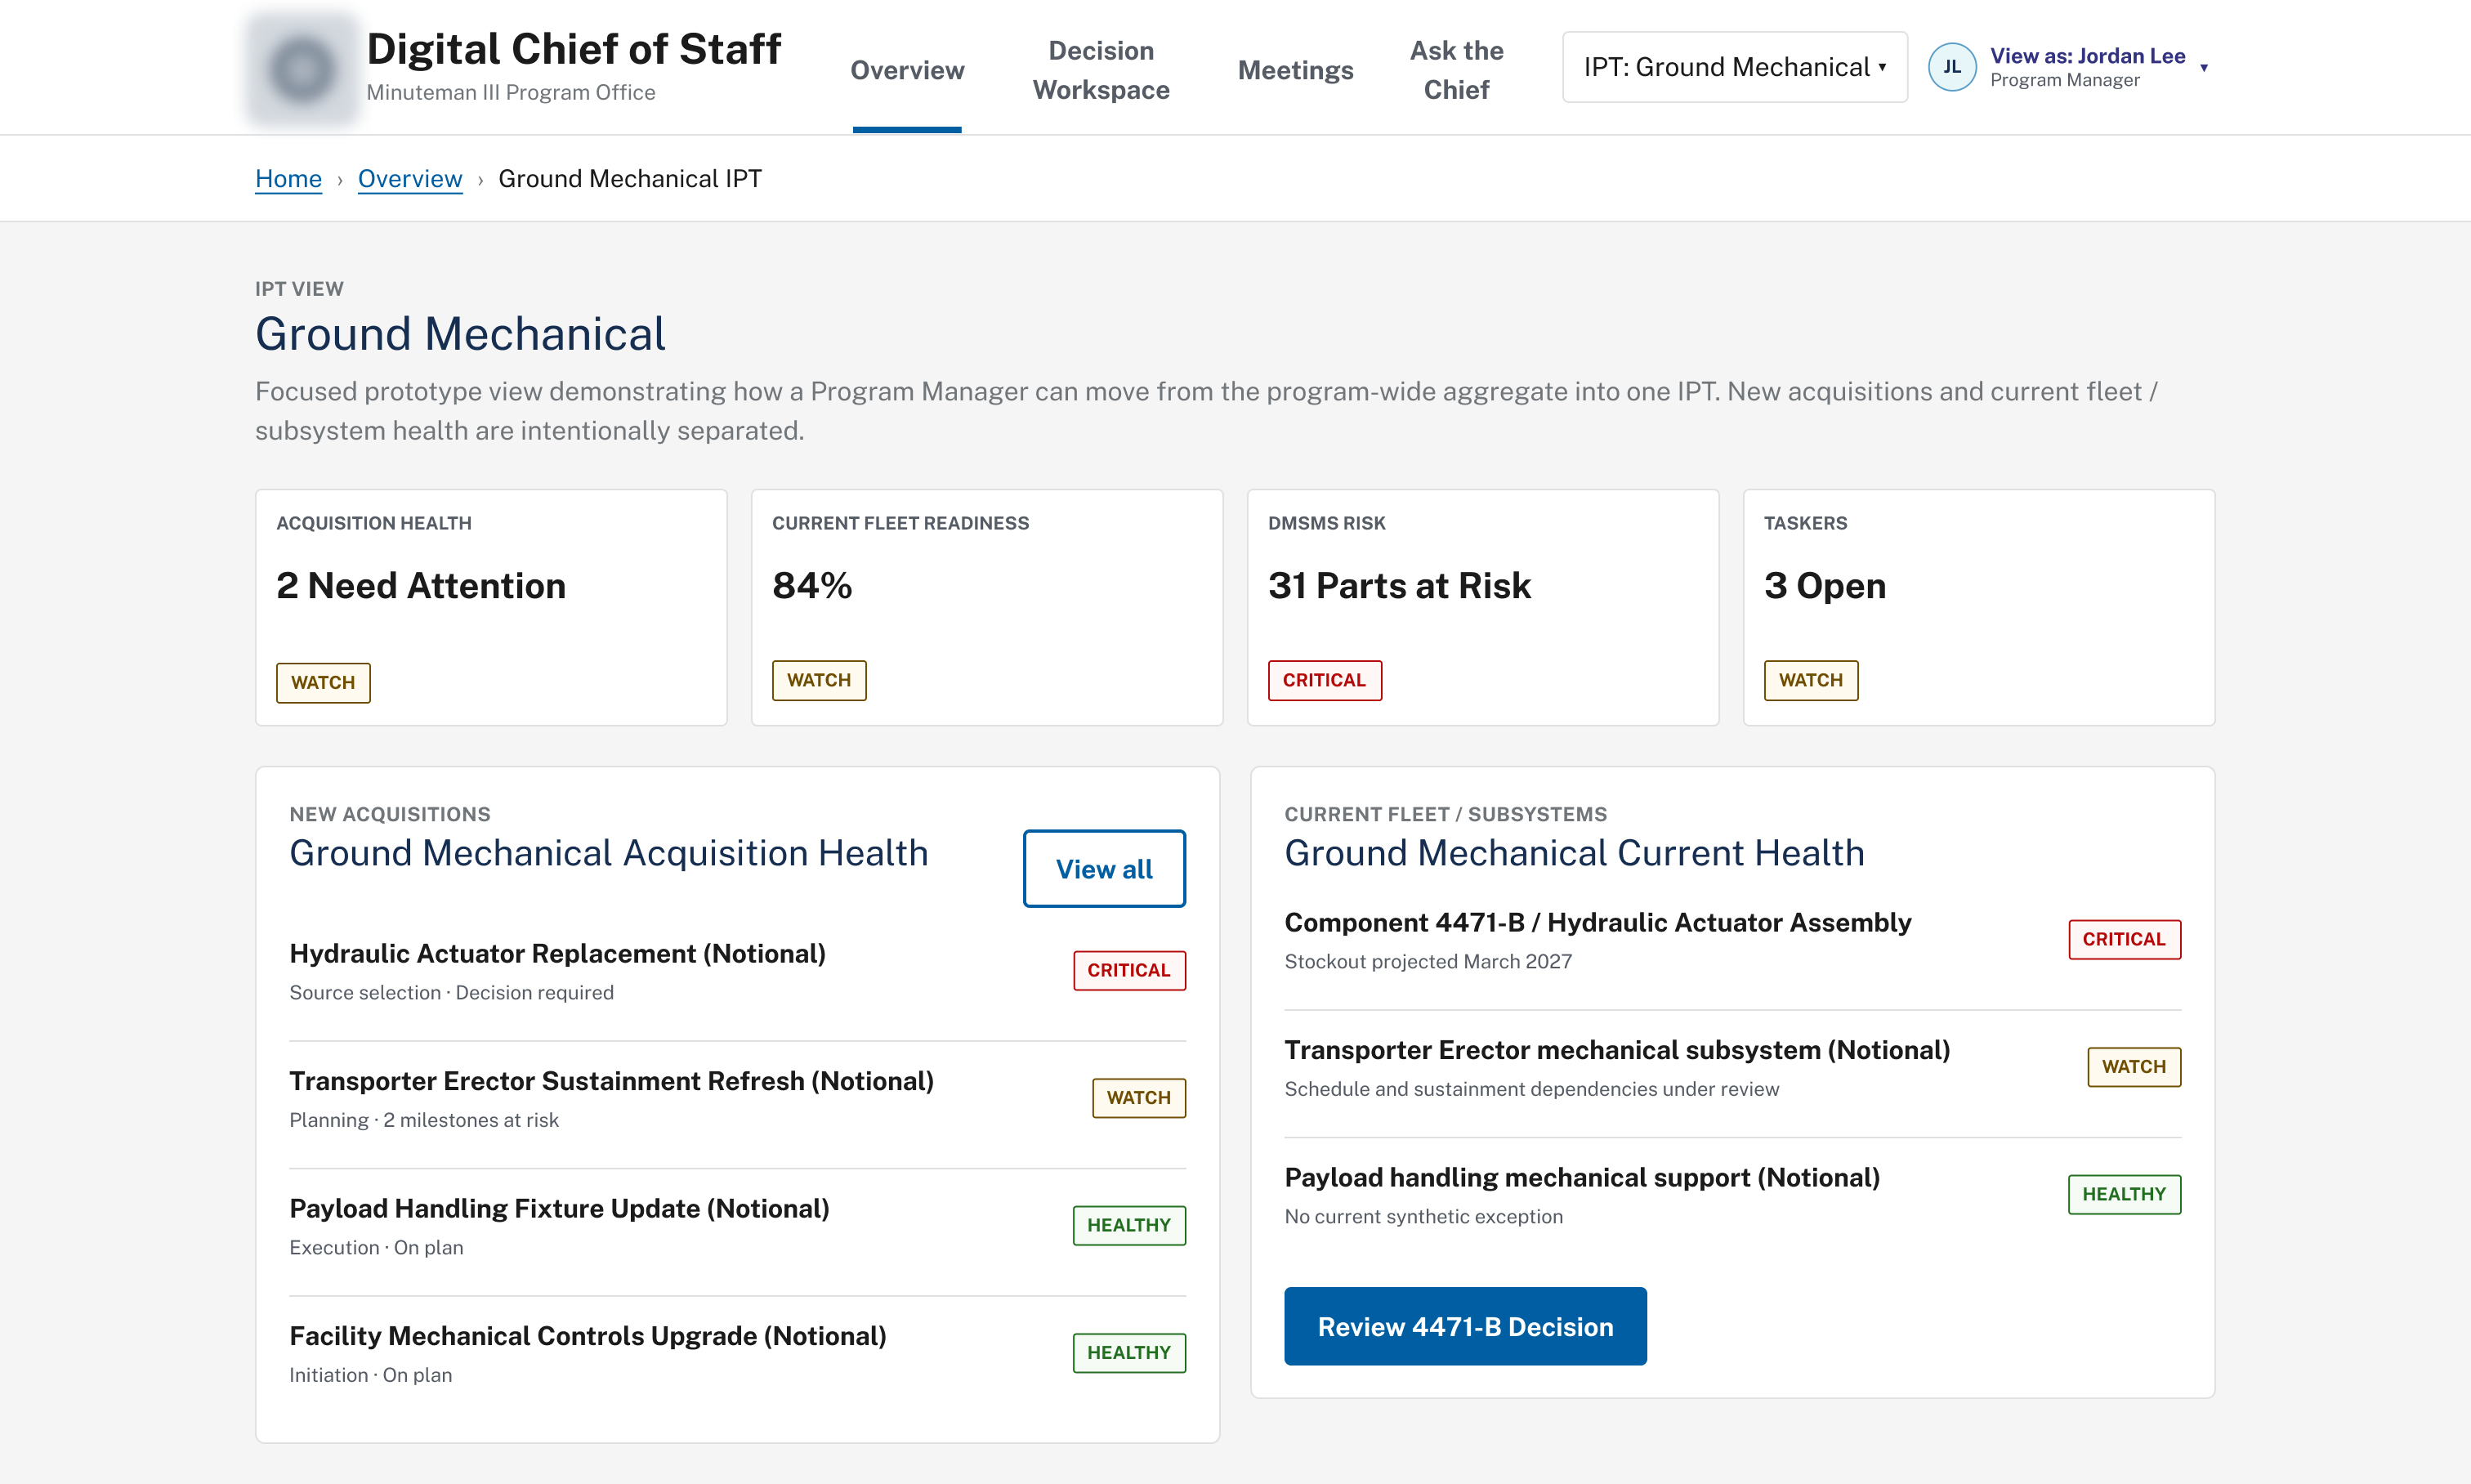Viewport: 2471px width, 1484px height.
Task: Open the IPT: Ground Mechanical selector
Action: 1734,67
